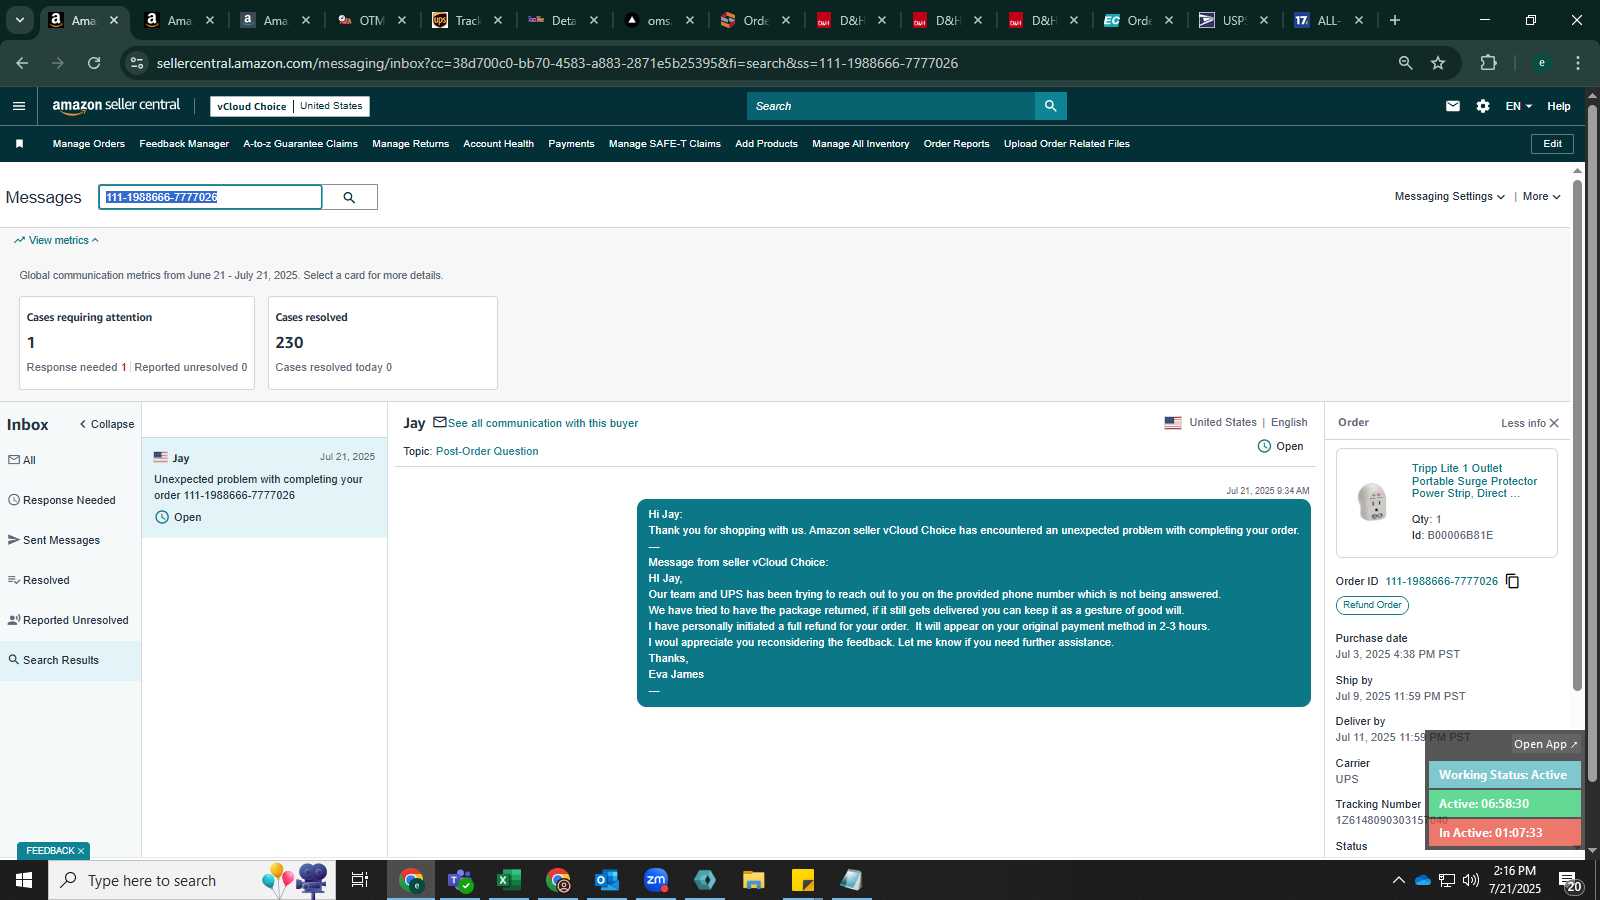Open the Sticky Notes taskbar icon

coord(803,880)
